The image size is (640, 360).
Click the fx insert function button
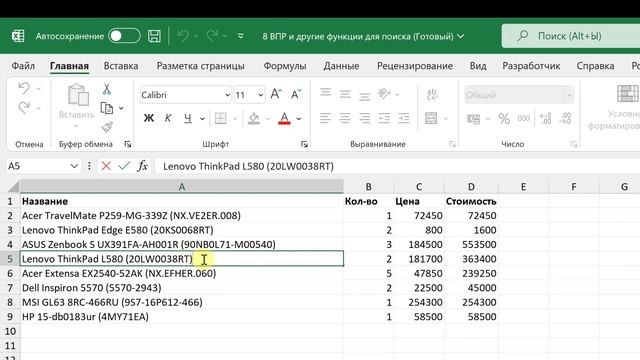(x=142, y=166)
